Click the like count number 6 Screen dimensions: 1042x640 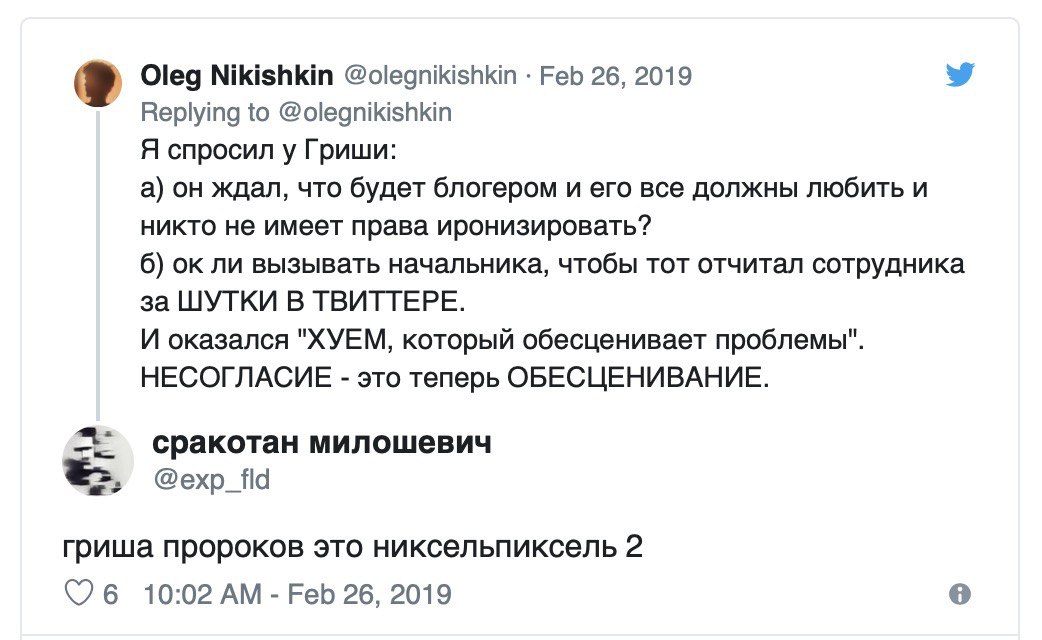tap(111, 595)
